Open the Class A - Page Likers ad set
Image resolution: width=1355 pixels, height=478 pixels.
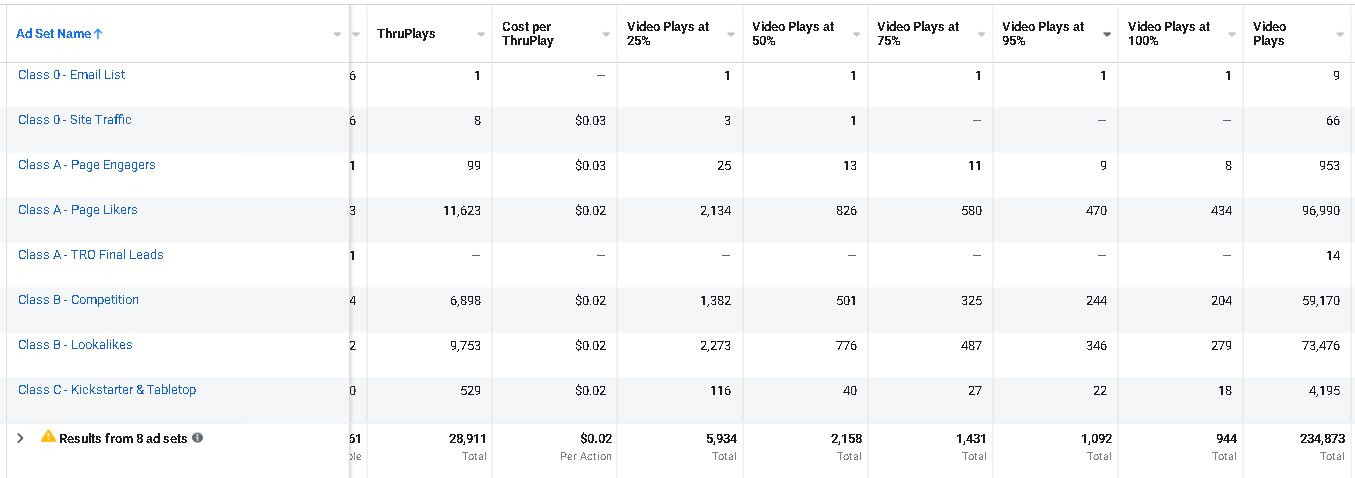(78, 210)
